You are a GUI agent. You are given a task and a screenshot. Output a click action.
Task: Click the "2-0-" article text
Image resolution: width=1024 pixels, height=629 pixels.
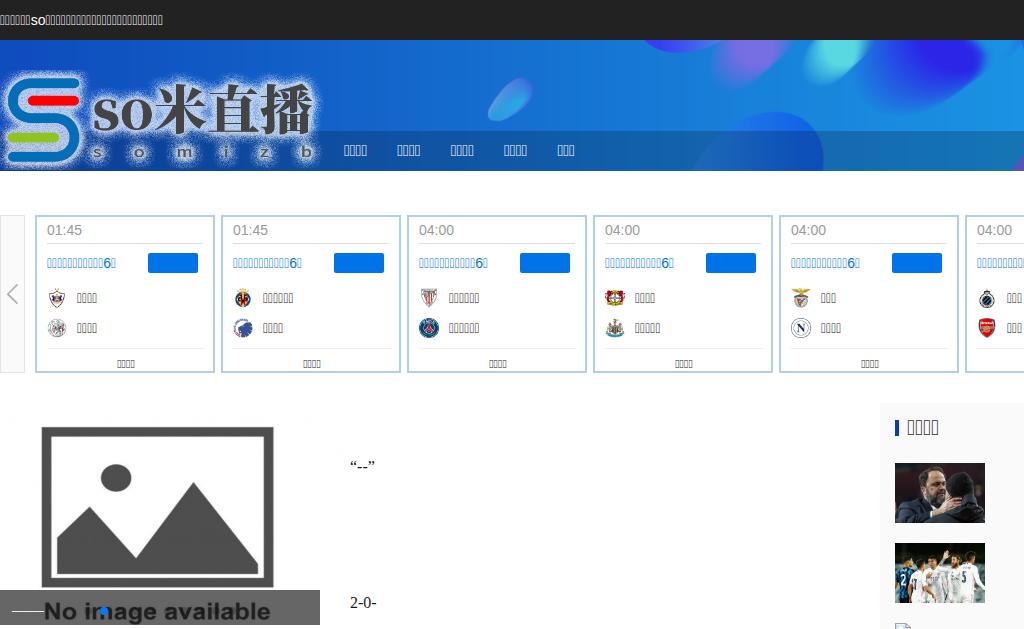pos(363,603)
